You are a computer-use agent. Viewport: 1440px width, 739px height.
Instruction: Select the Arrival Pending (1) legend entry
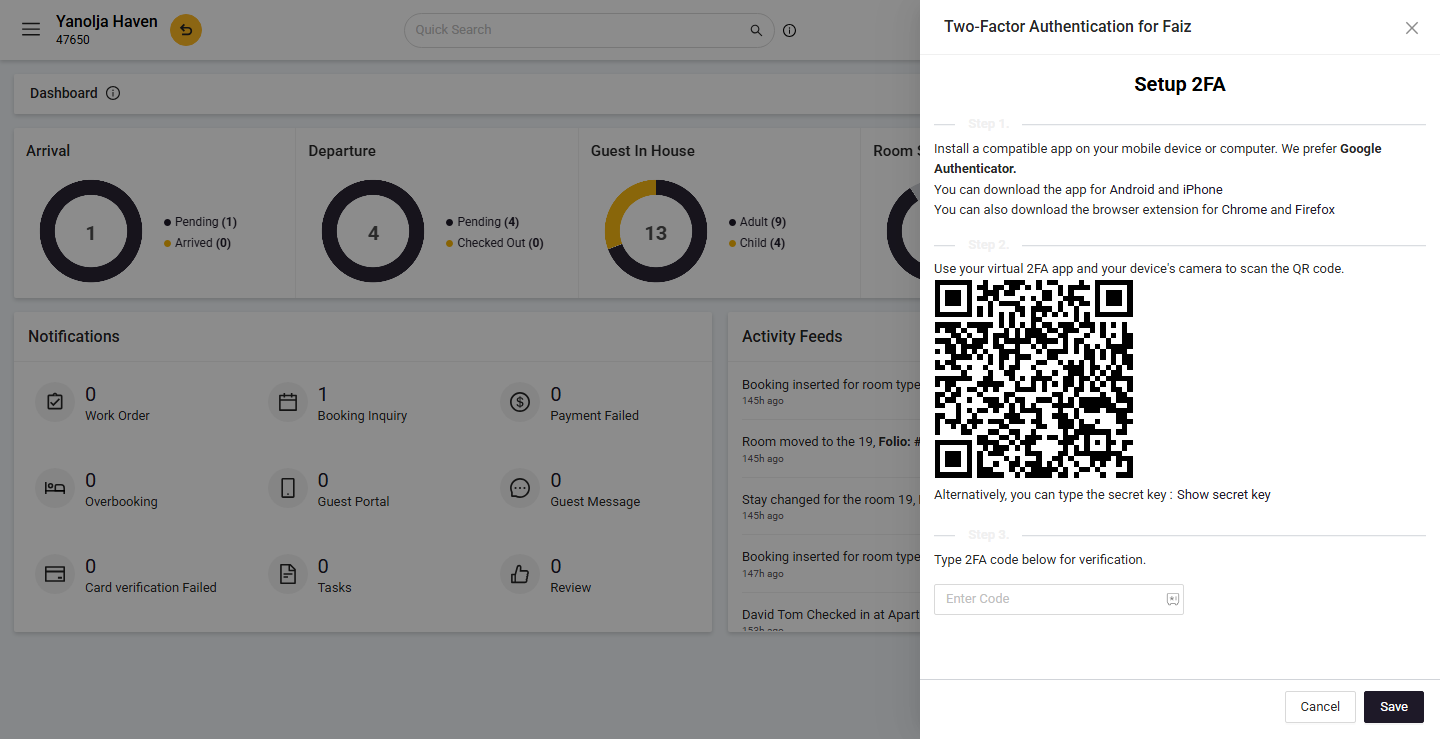coord(200,222)
